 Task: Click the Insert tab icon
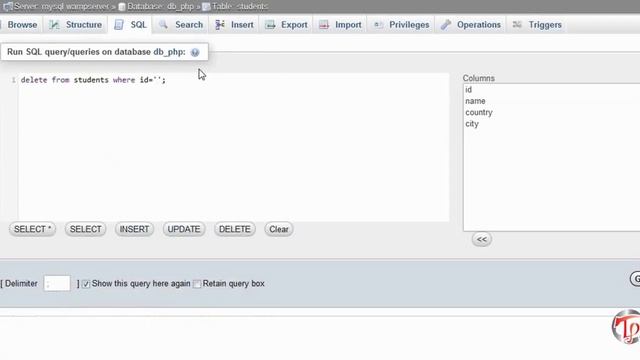pos(220,24)
